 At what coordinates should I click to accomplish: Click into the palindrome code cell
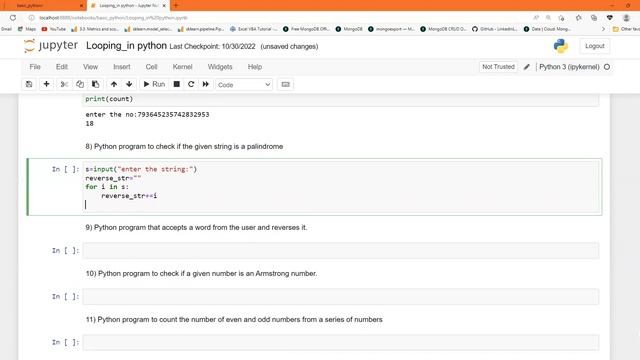click(x=341, y=187)
